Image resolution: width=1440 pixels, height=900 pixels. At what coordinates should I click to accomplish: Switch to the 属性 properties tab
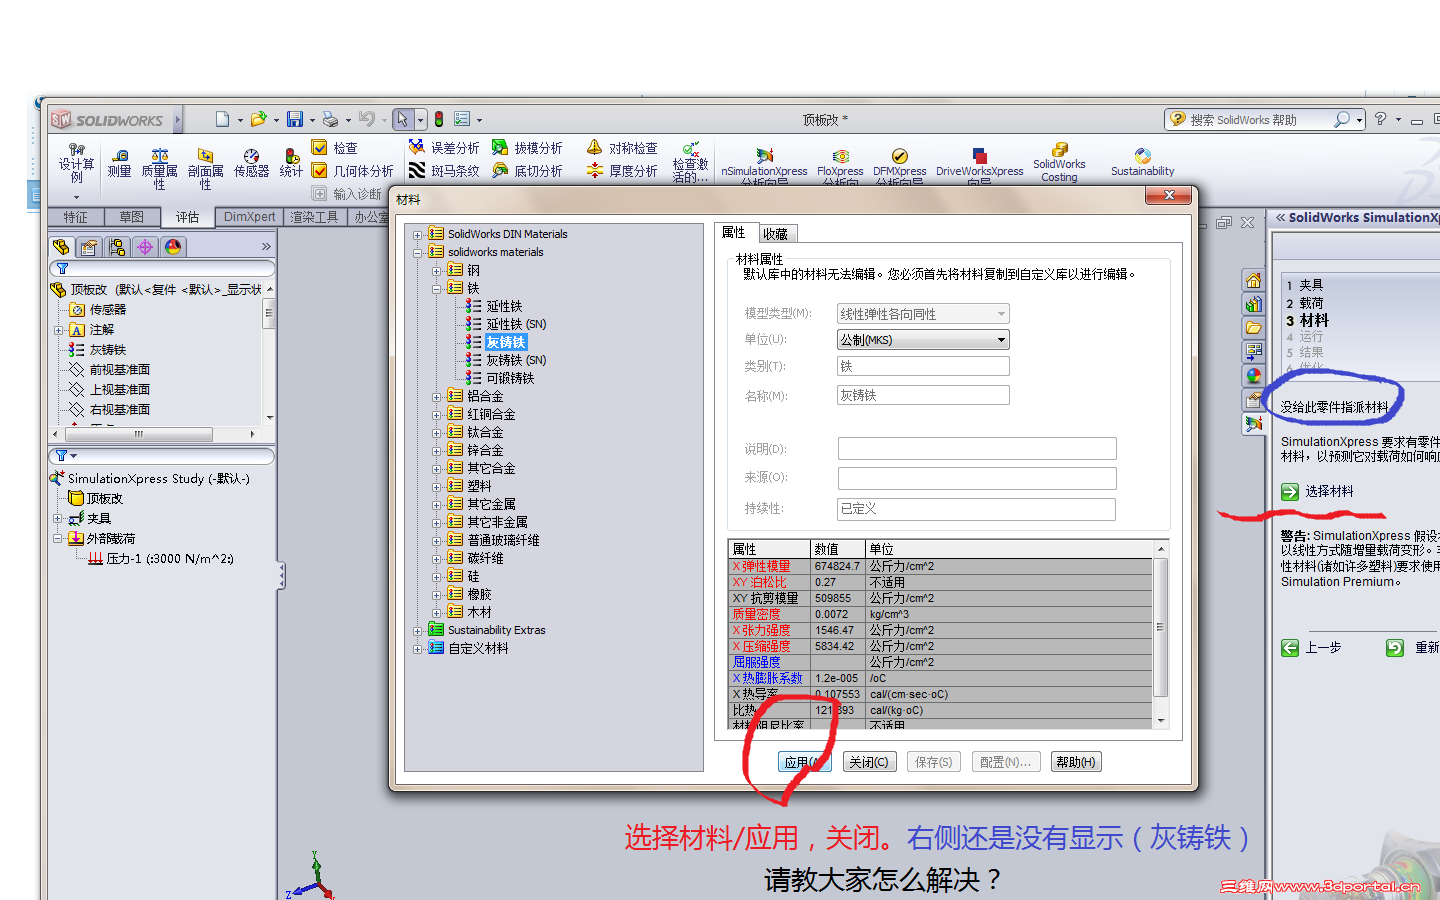coord(734,232)
